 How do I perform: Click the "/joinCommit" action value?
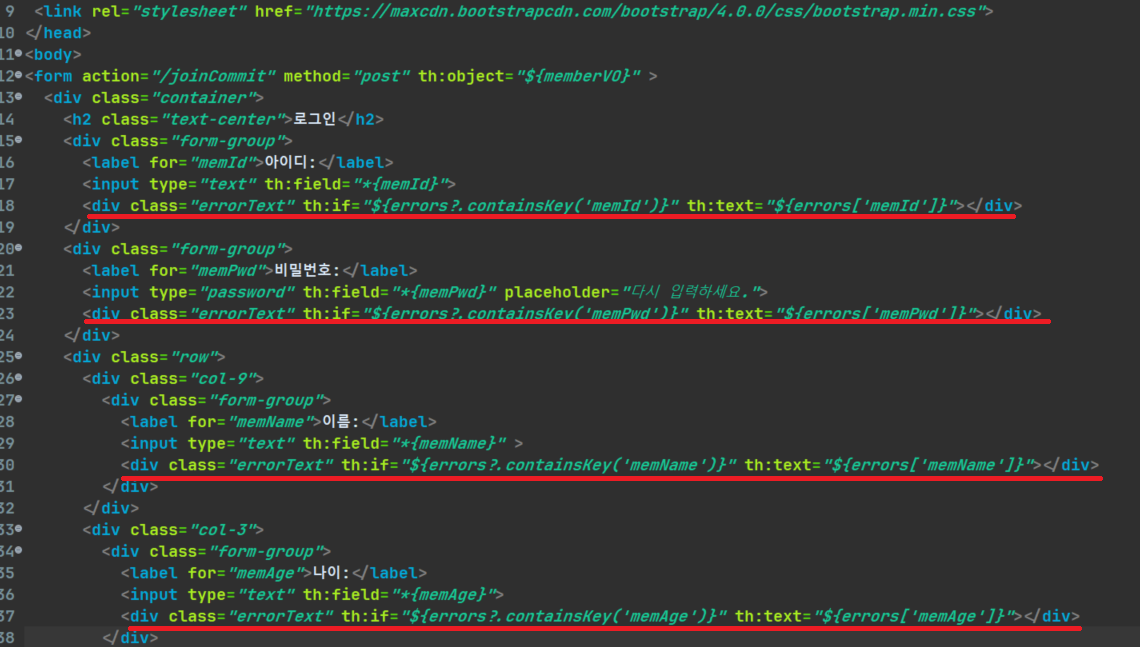click(x=213, y=76)
